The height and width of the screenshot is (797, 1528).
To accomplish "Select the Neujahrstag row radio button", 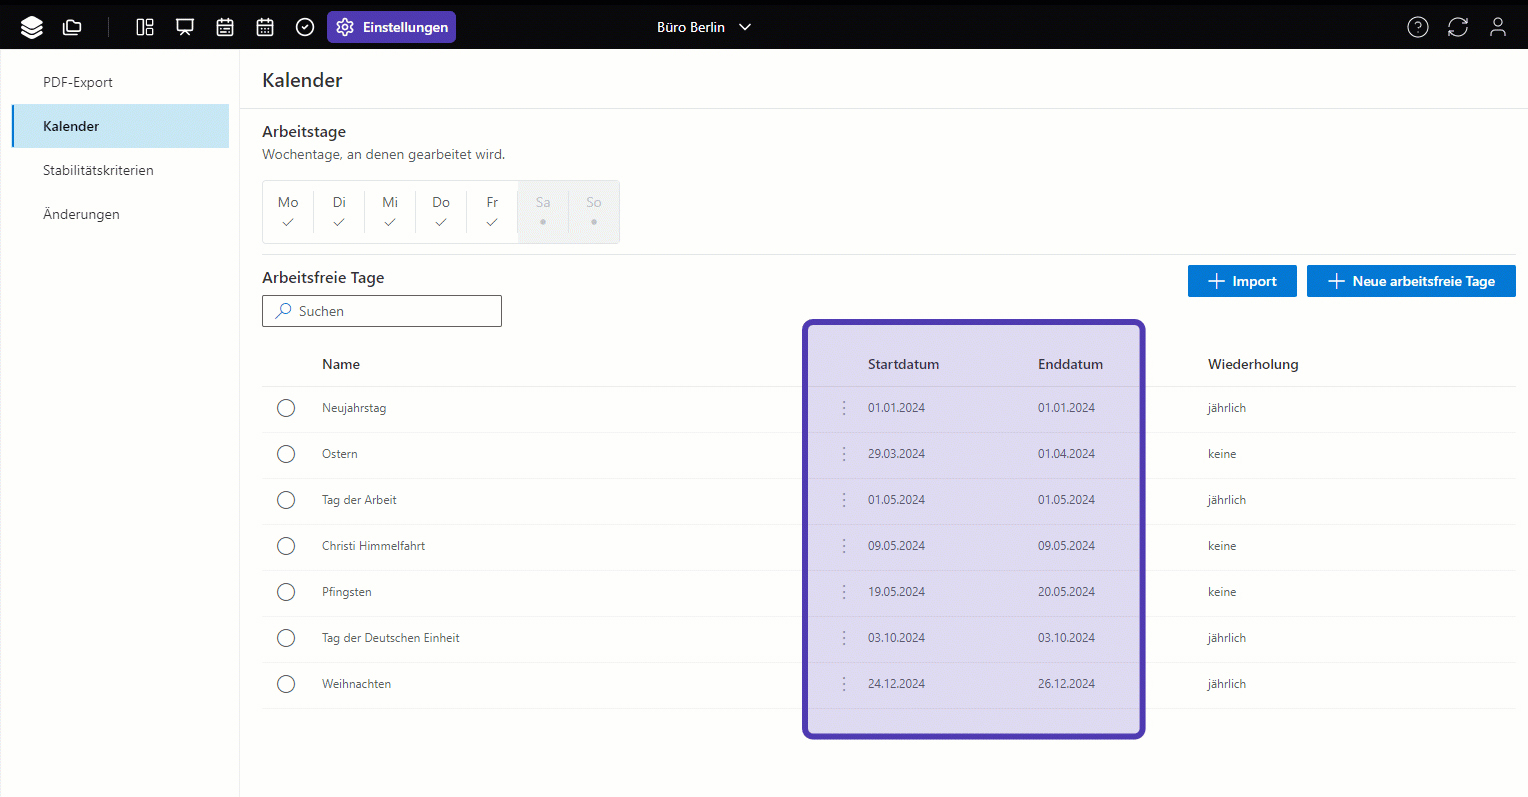I will [x=286, y=408].
